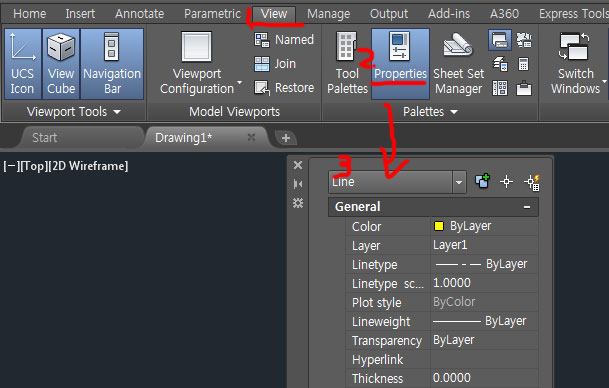
Task: Select the View ribbon tab
Action: (274, 14)
